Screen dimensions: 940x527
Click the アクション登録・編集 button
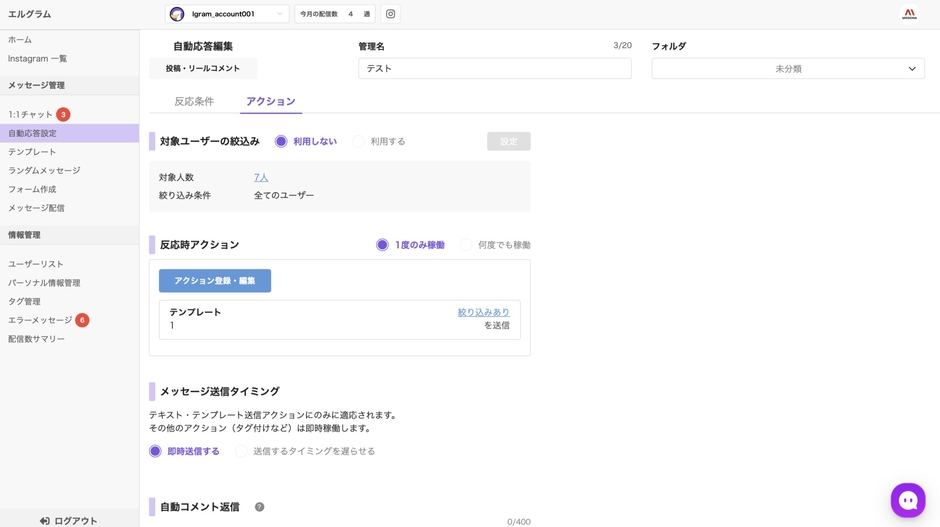215,281
